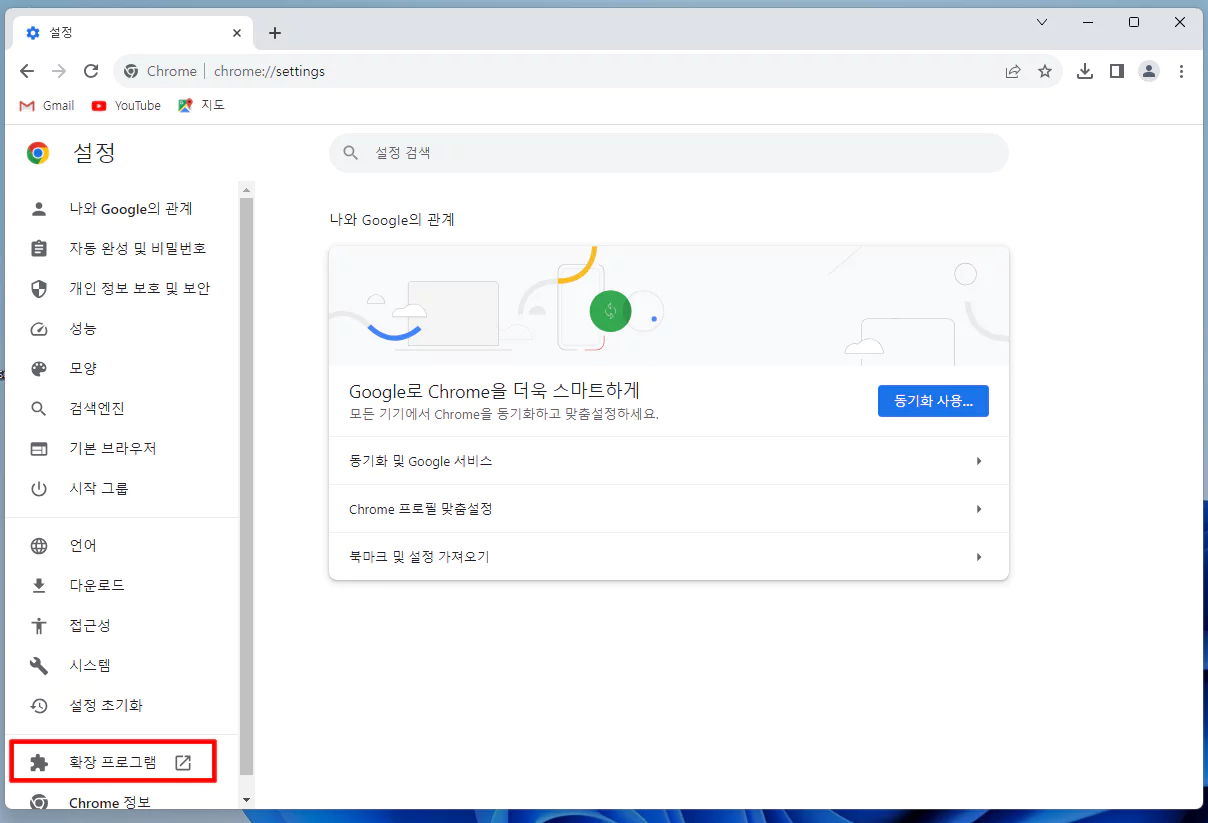Expand Chrome 프로필 맞춤설정 row
1208x823 pixels.
coord(669,509)
